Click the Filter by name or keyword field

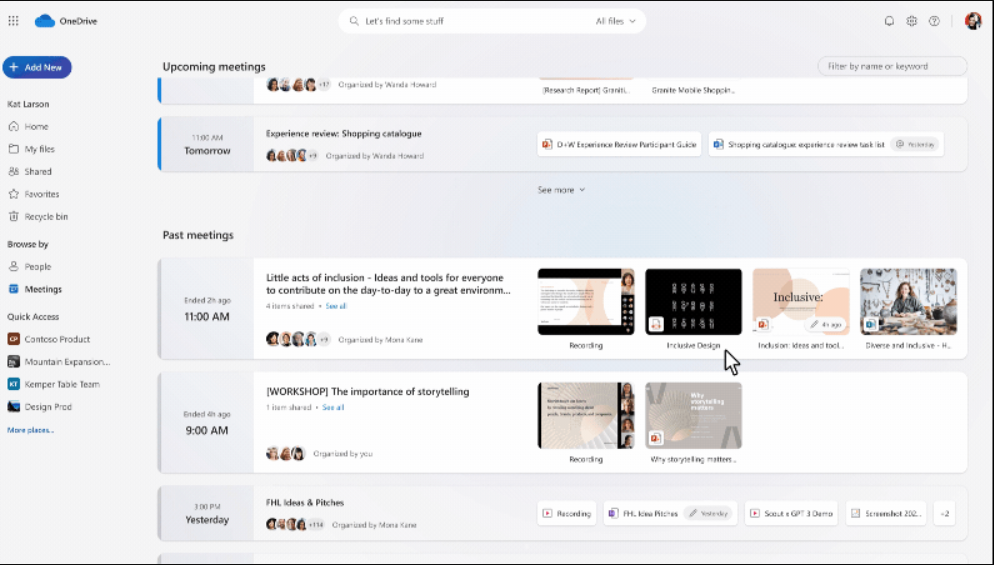pos(892,66)
